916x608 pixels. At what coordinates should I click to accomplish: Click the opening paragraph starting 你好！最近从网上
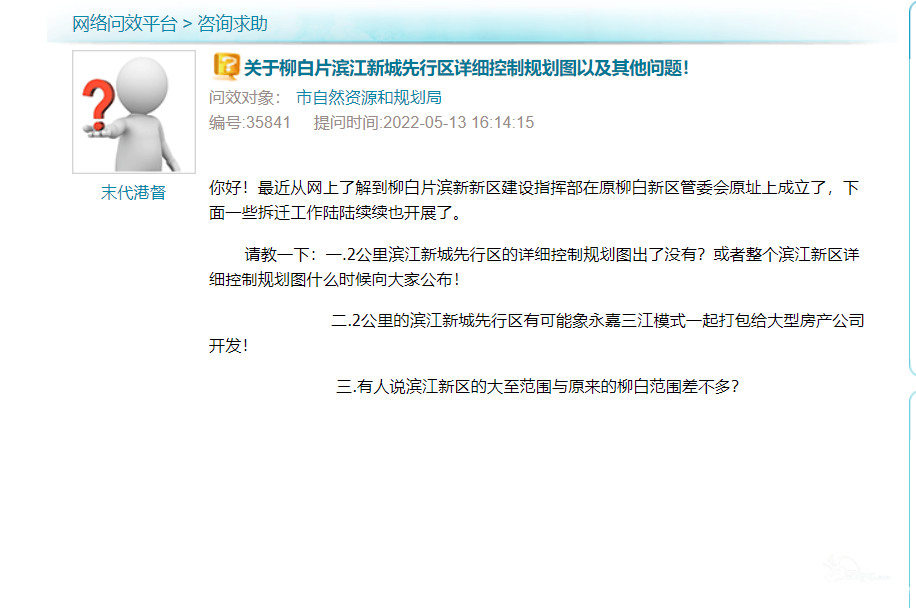coord(534,200)
